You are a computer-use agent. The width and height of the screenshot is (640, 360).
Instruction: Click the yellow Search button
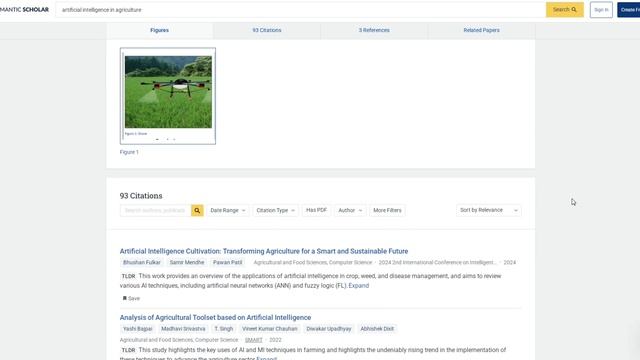click(564, 9)
